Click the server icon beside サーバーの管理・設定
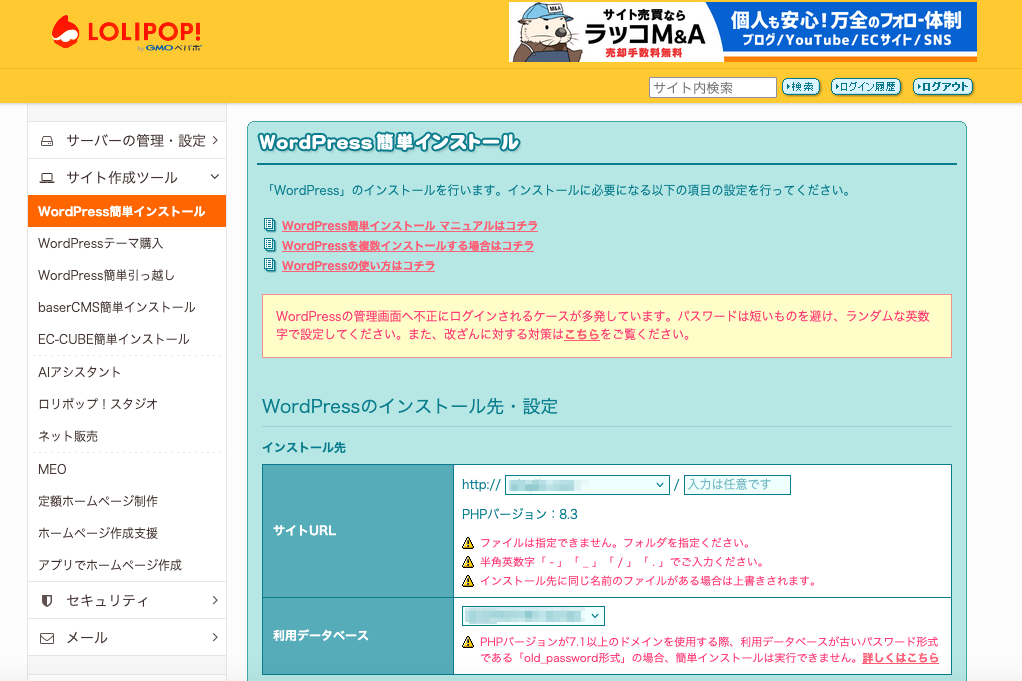The height and width of the screenshot is (681, 1022). (x=47, y=141)
